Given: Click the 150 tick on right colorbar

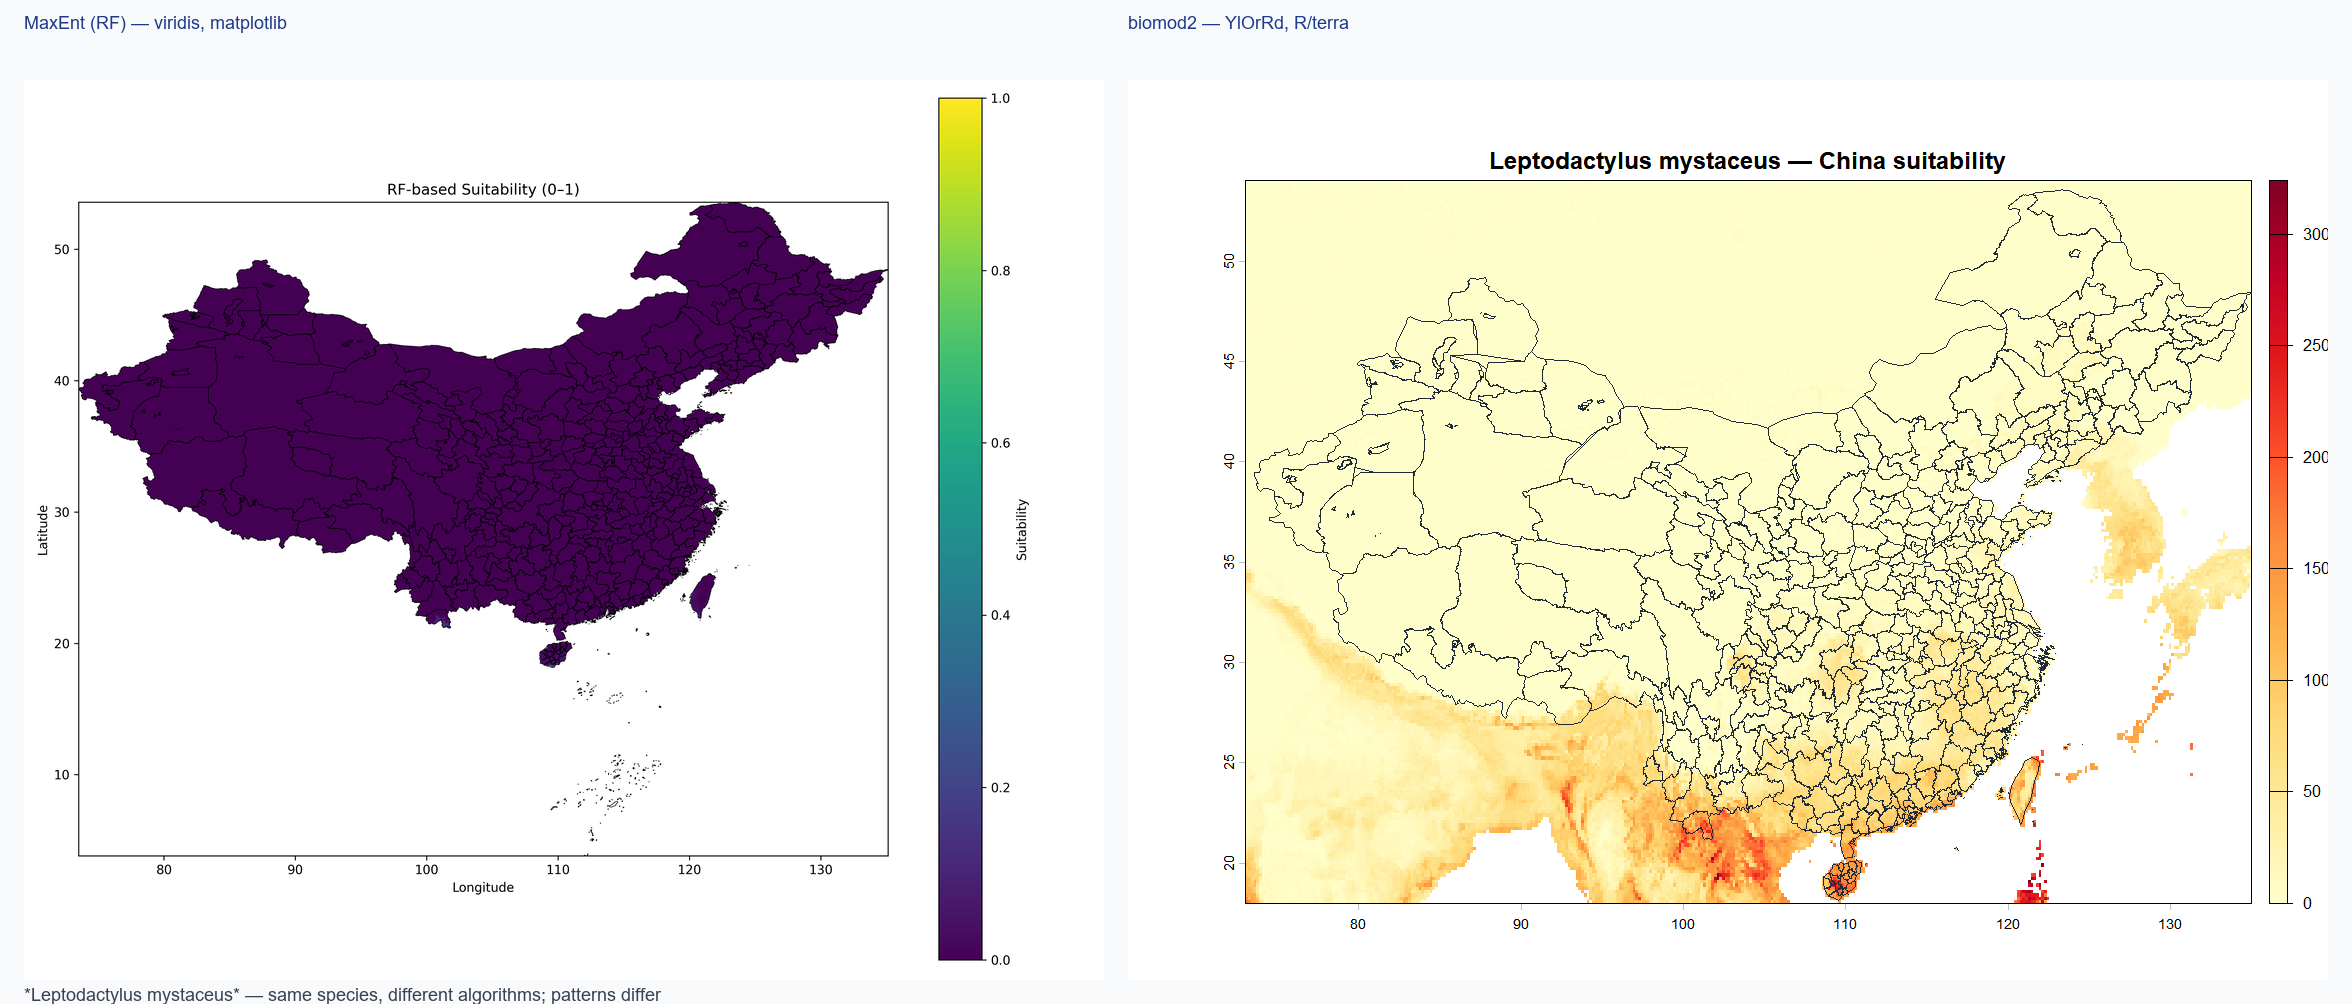Looking at the screenshot, I should pyautogui.click(x=2315, y=568).
